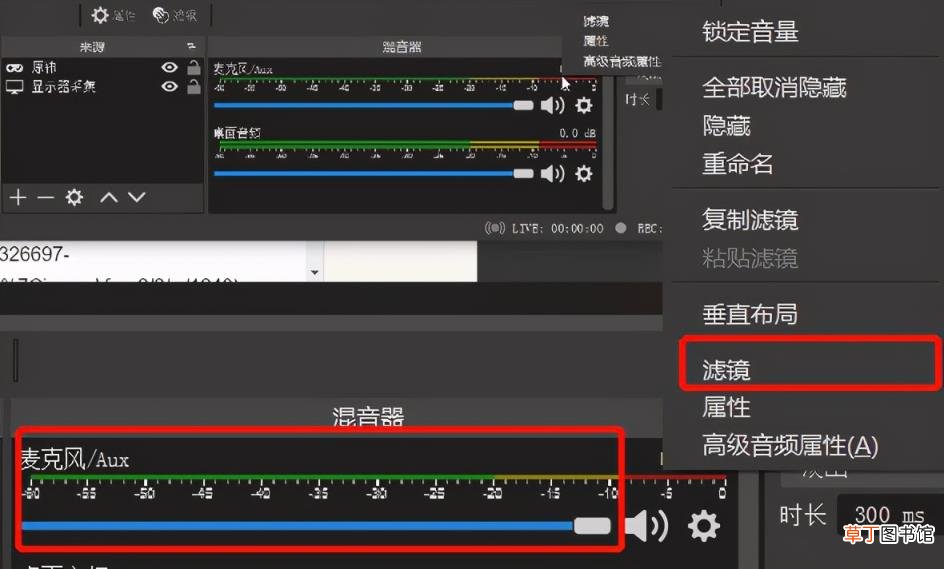The width and height of the screenshot is (944, 569).
Task: Toggle the lock for 原神 source
Action: [194, 67]
